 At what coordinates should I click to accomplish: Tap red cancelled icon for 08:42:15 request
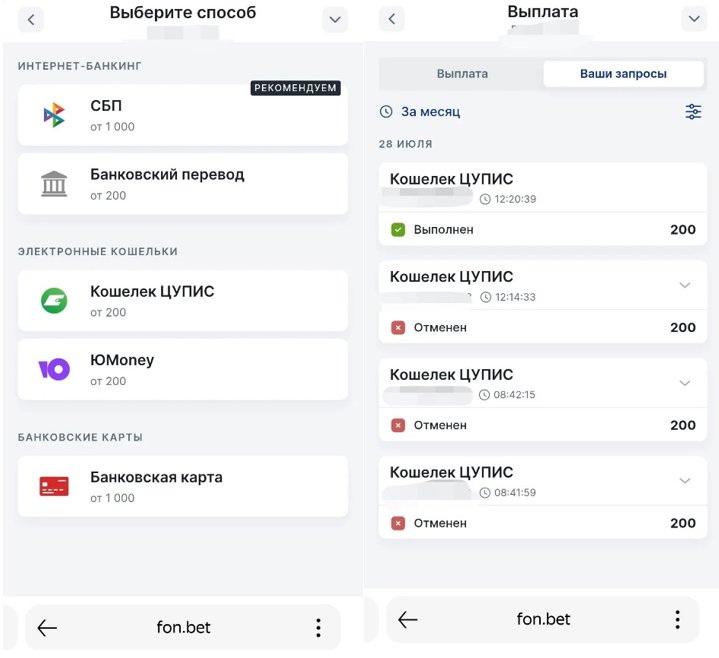point(398,425)
